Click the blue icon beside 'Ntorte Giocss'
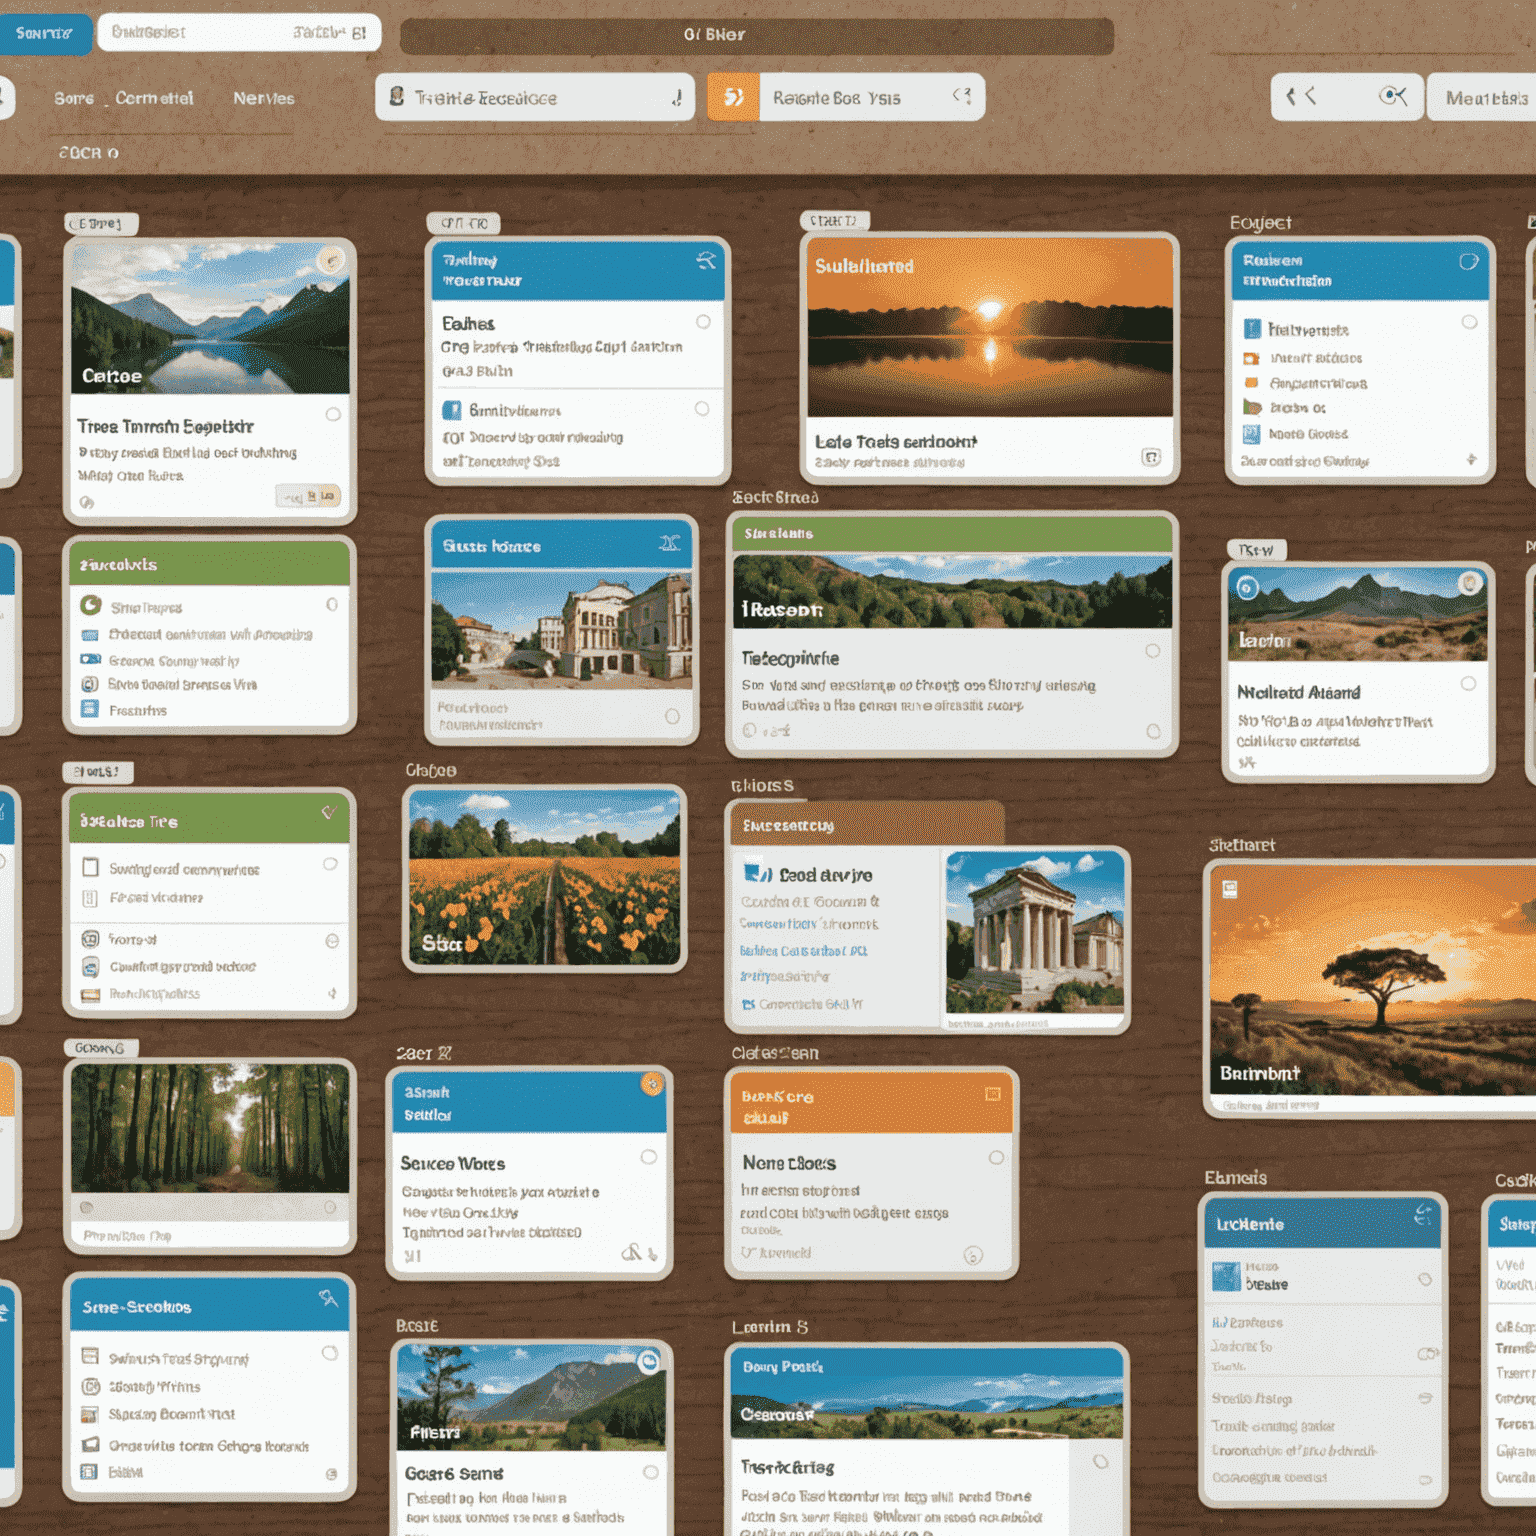This screenshot has height=1536, width=1536. click(x=1251, y=434)
